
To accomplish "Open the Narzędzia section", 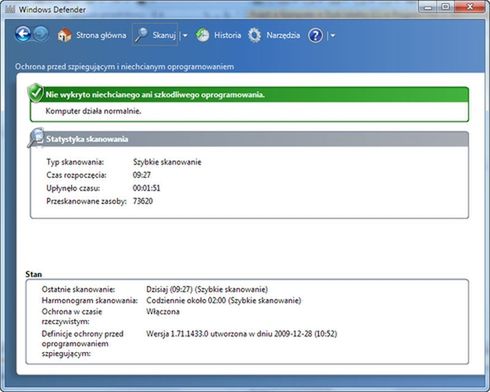I will tap(283, 35).
